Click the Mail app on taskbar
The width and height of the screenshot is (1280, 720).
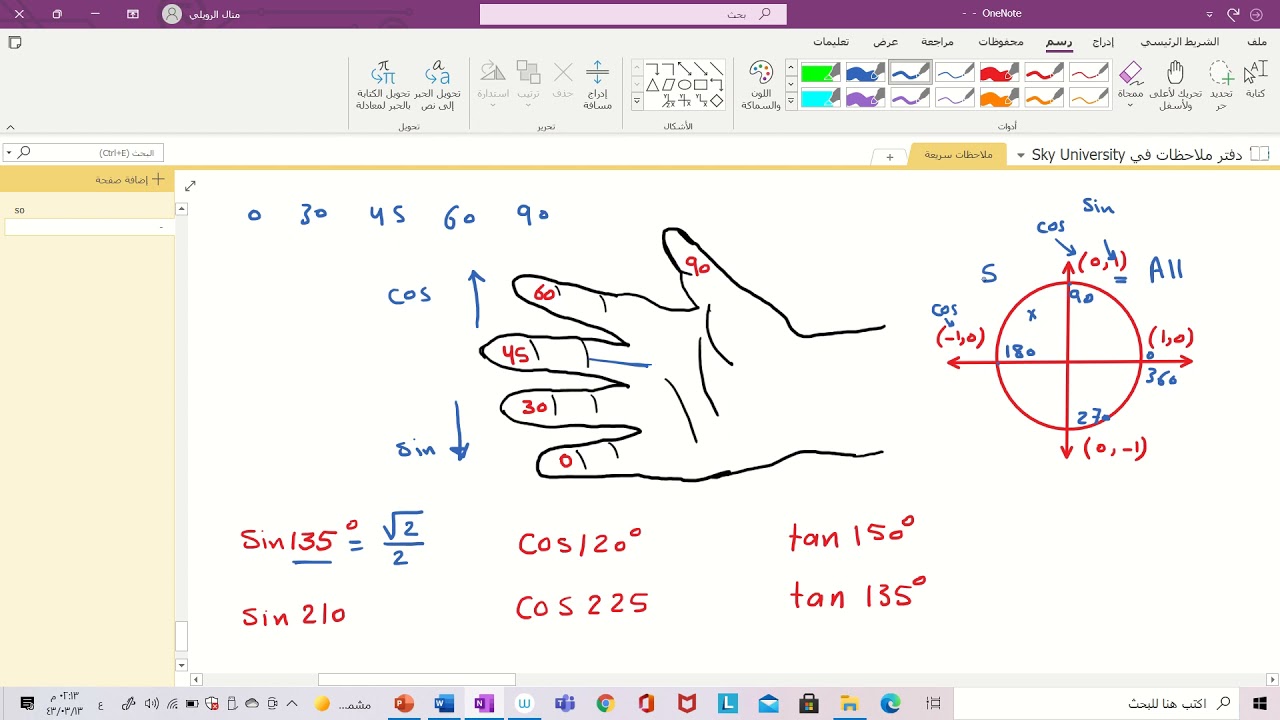click(768, 704)
